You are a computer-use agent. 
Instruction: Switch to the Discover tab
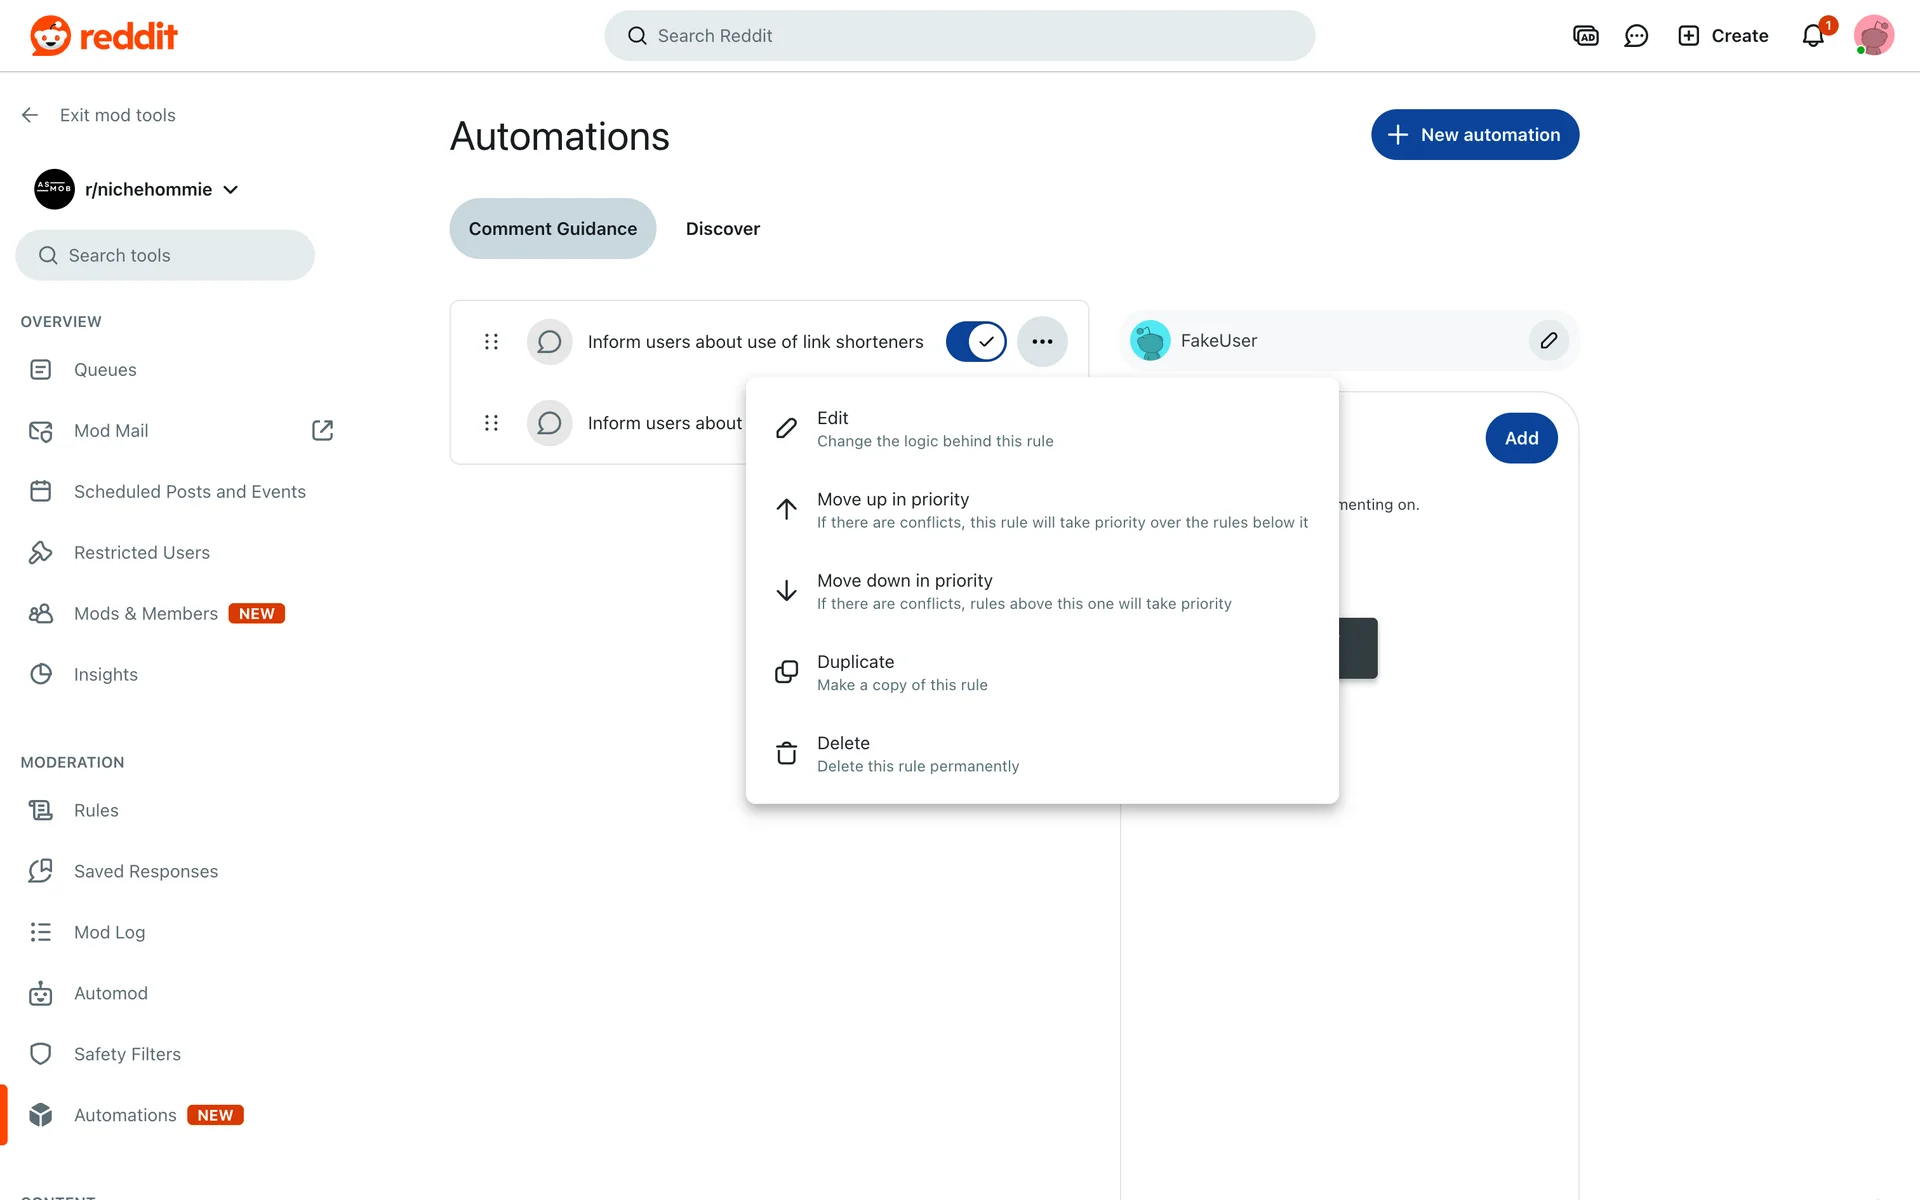[722, 229]
